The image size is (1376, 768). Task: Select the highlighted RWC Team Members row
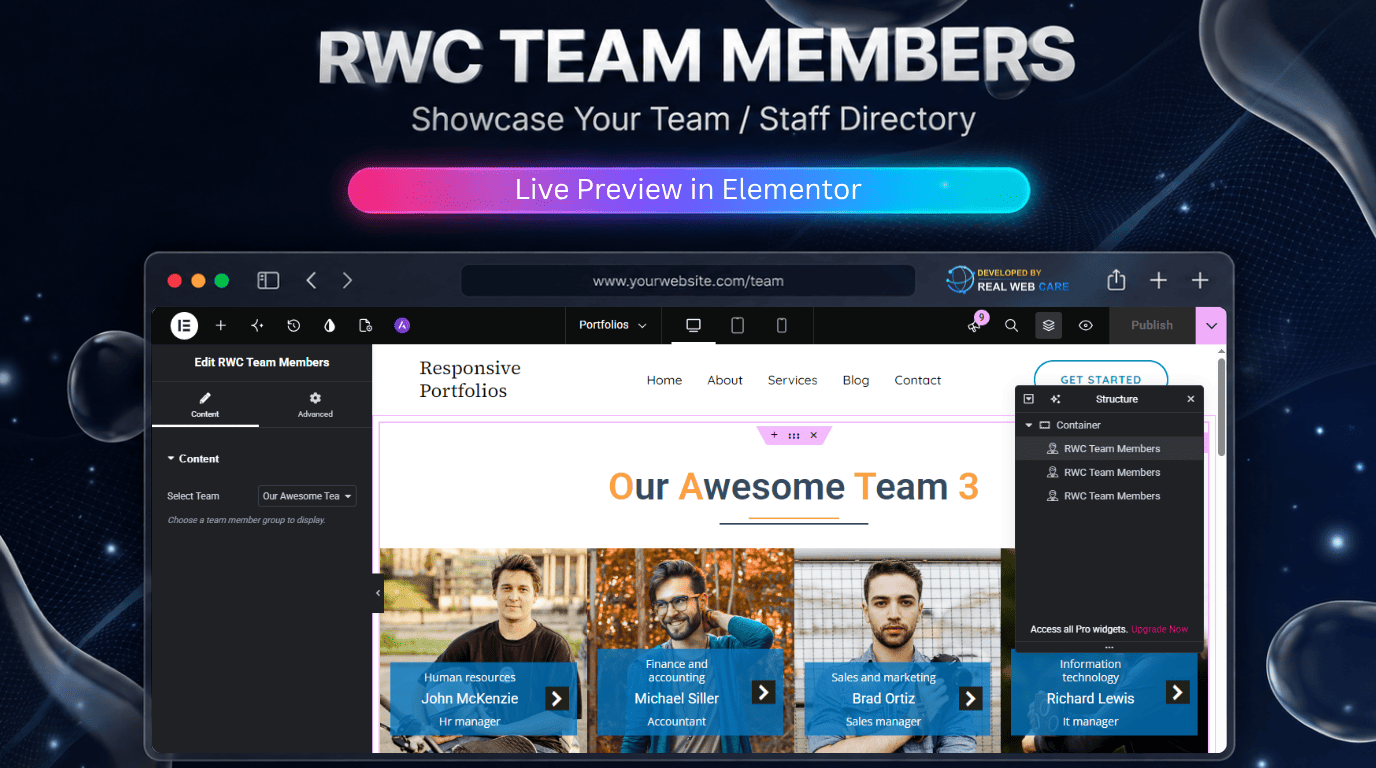click(x=1109, y=449)
